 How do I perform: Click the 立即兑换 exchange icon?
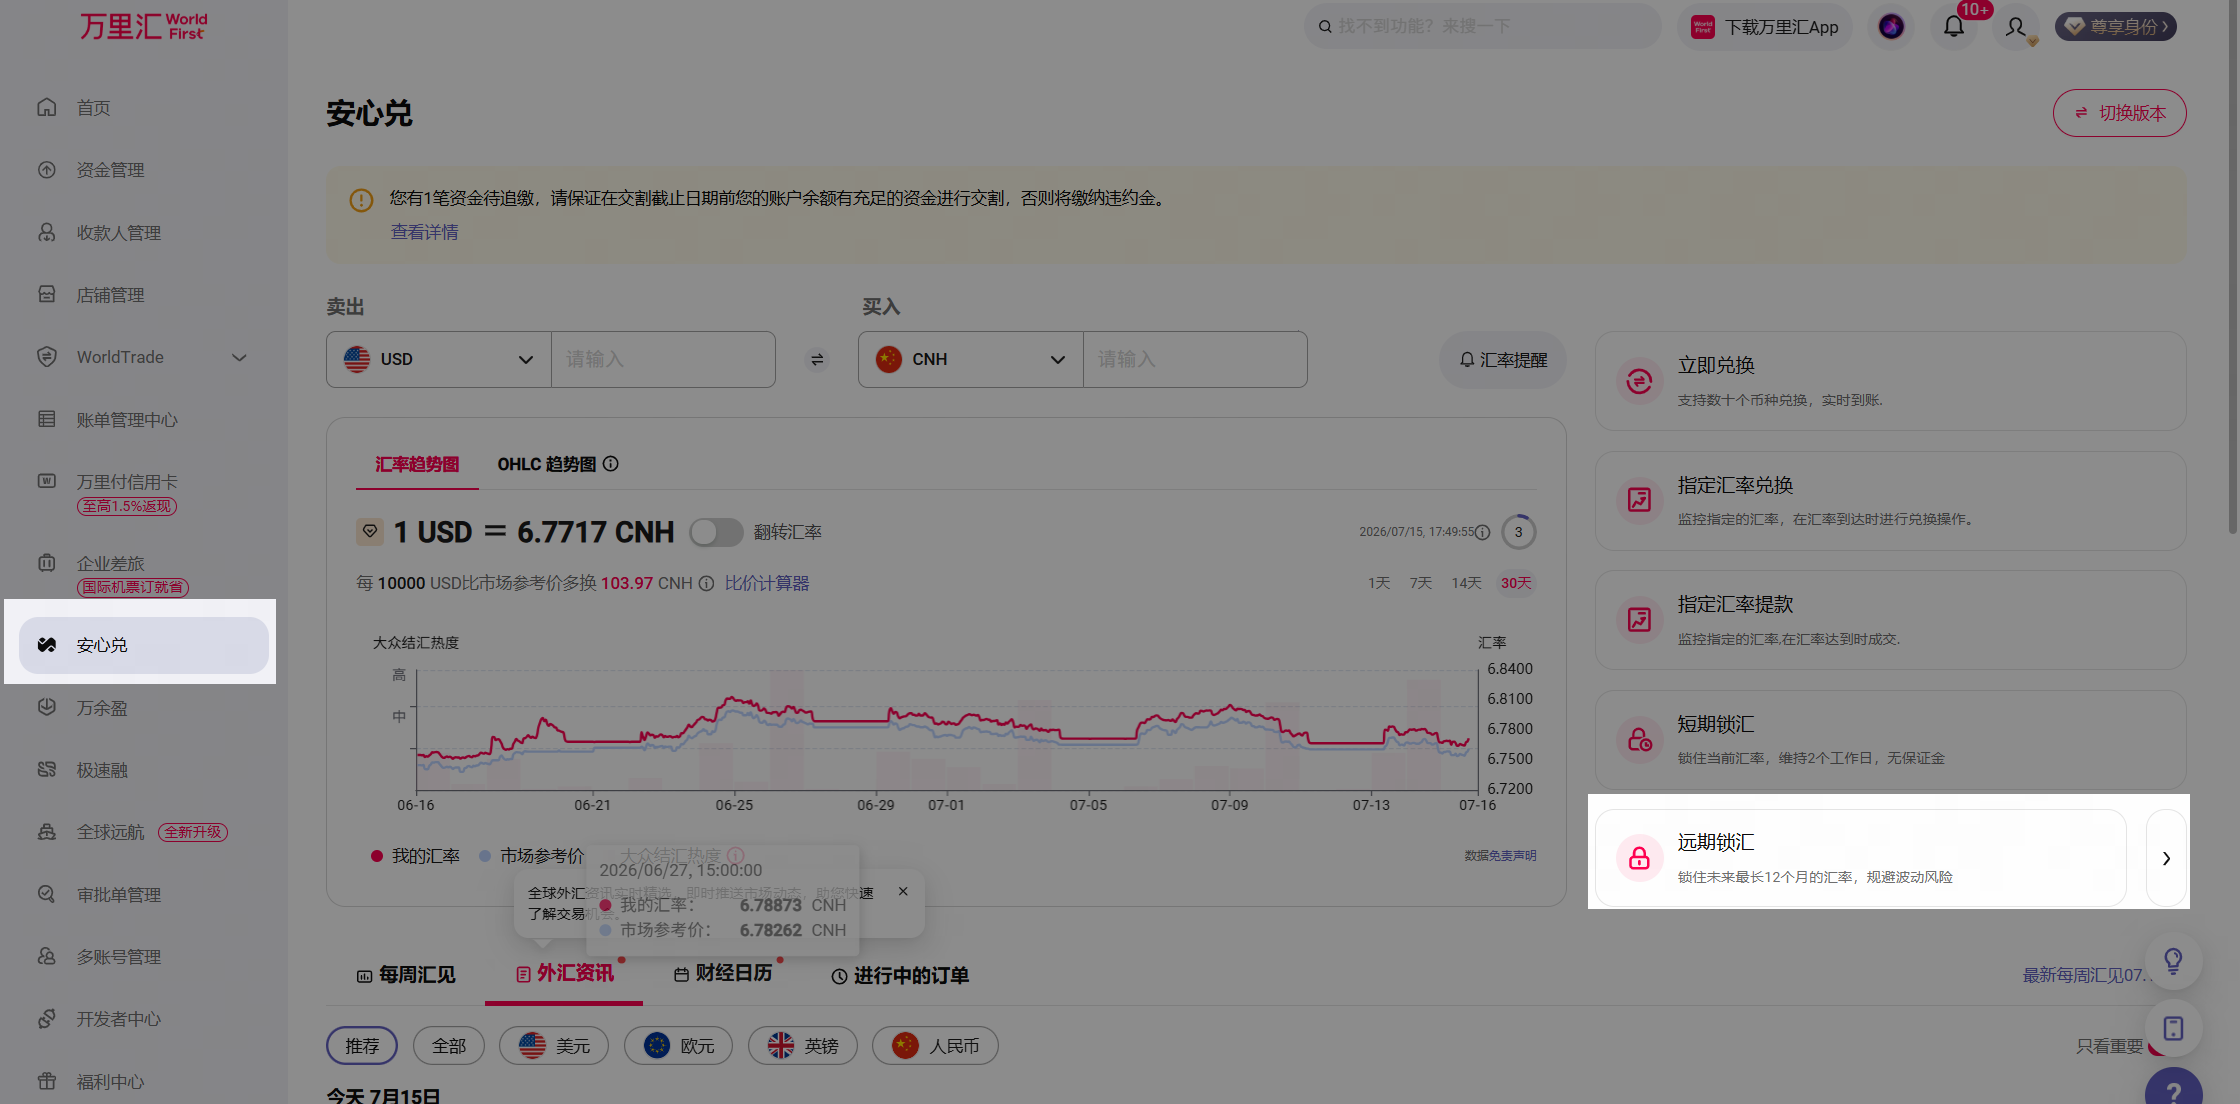(x=1639, y=381)
